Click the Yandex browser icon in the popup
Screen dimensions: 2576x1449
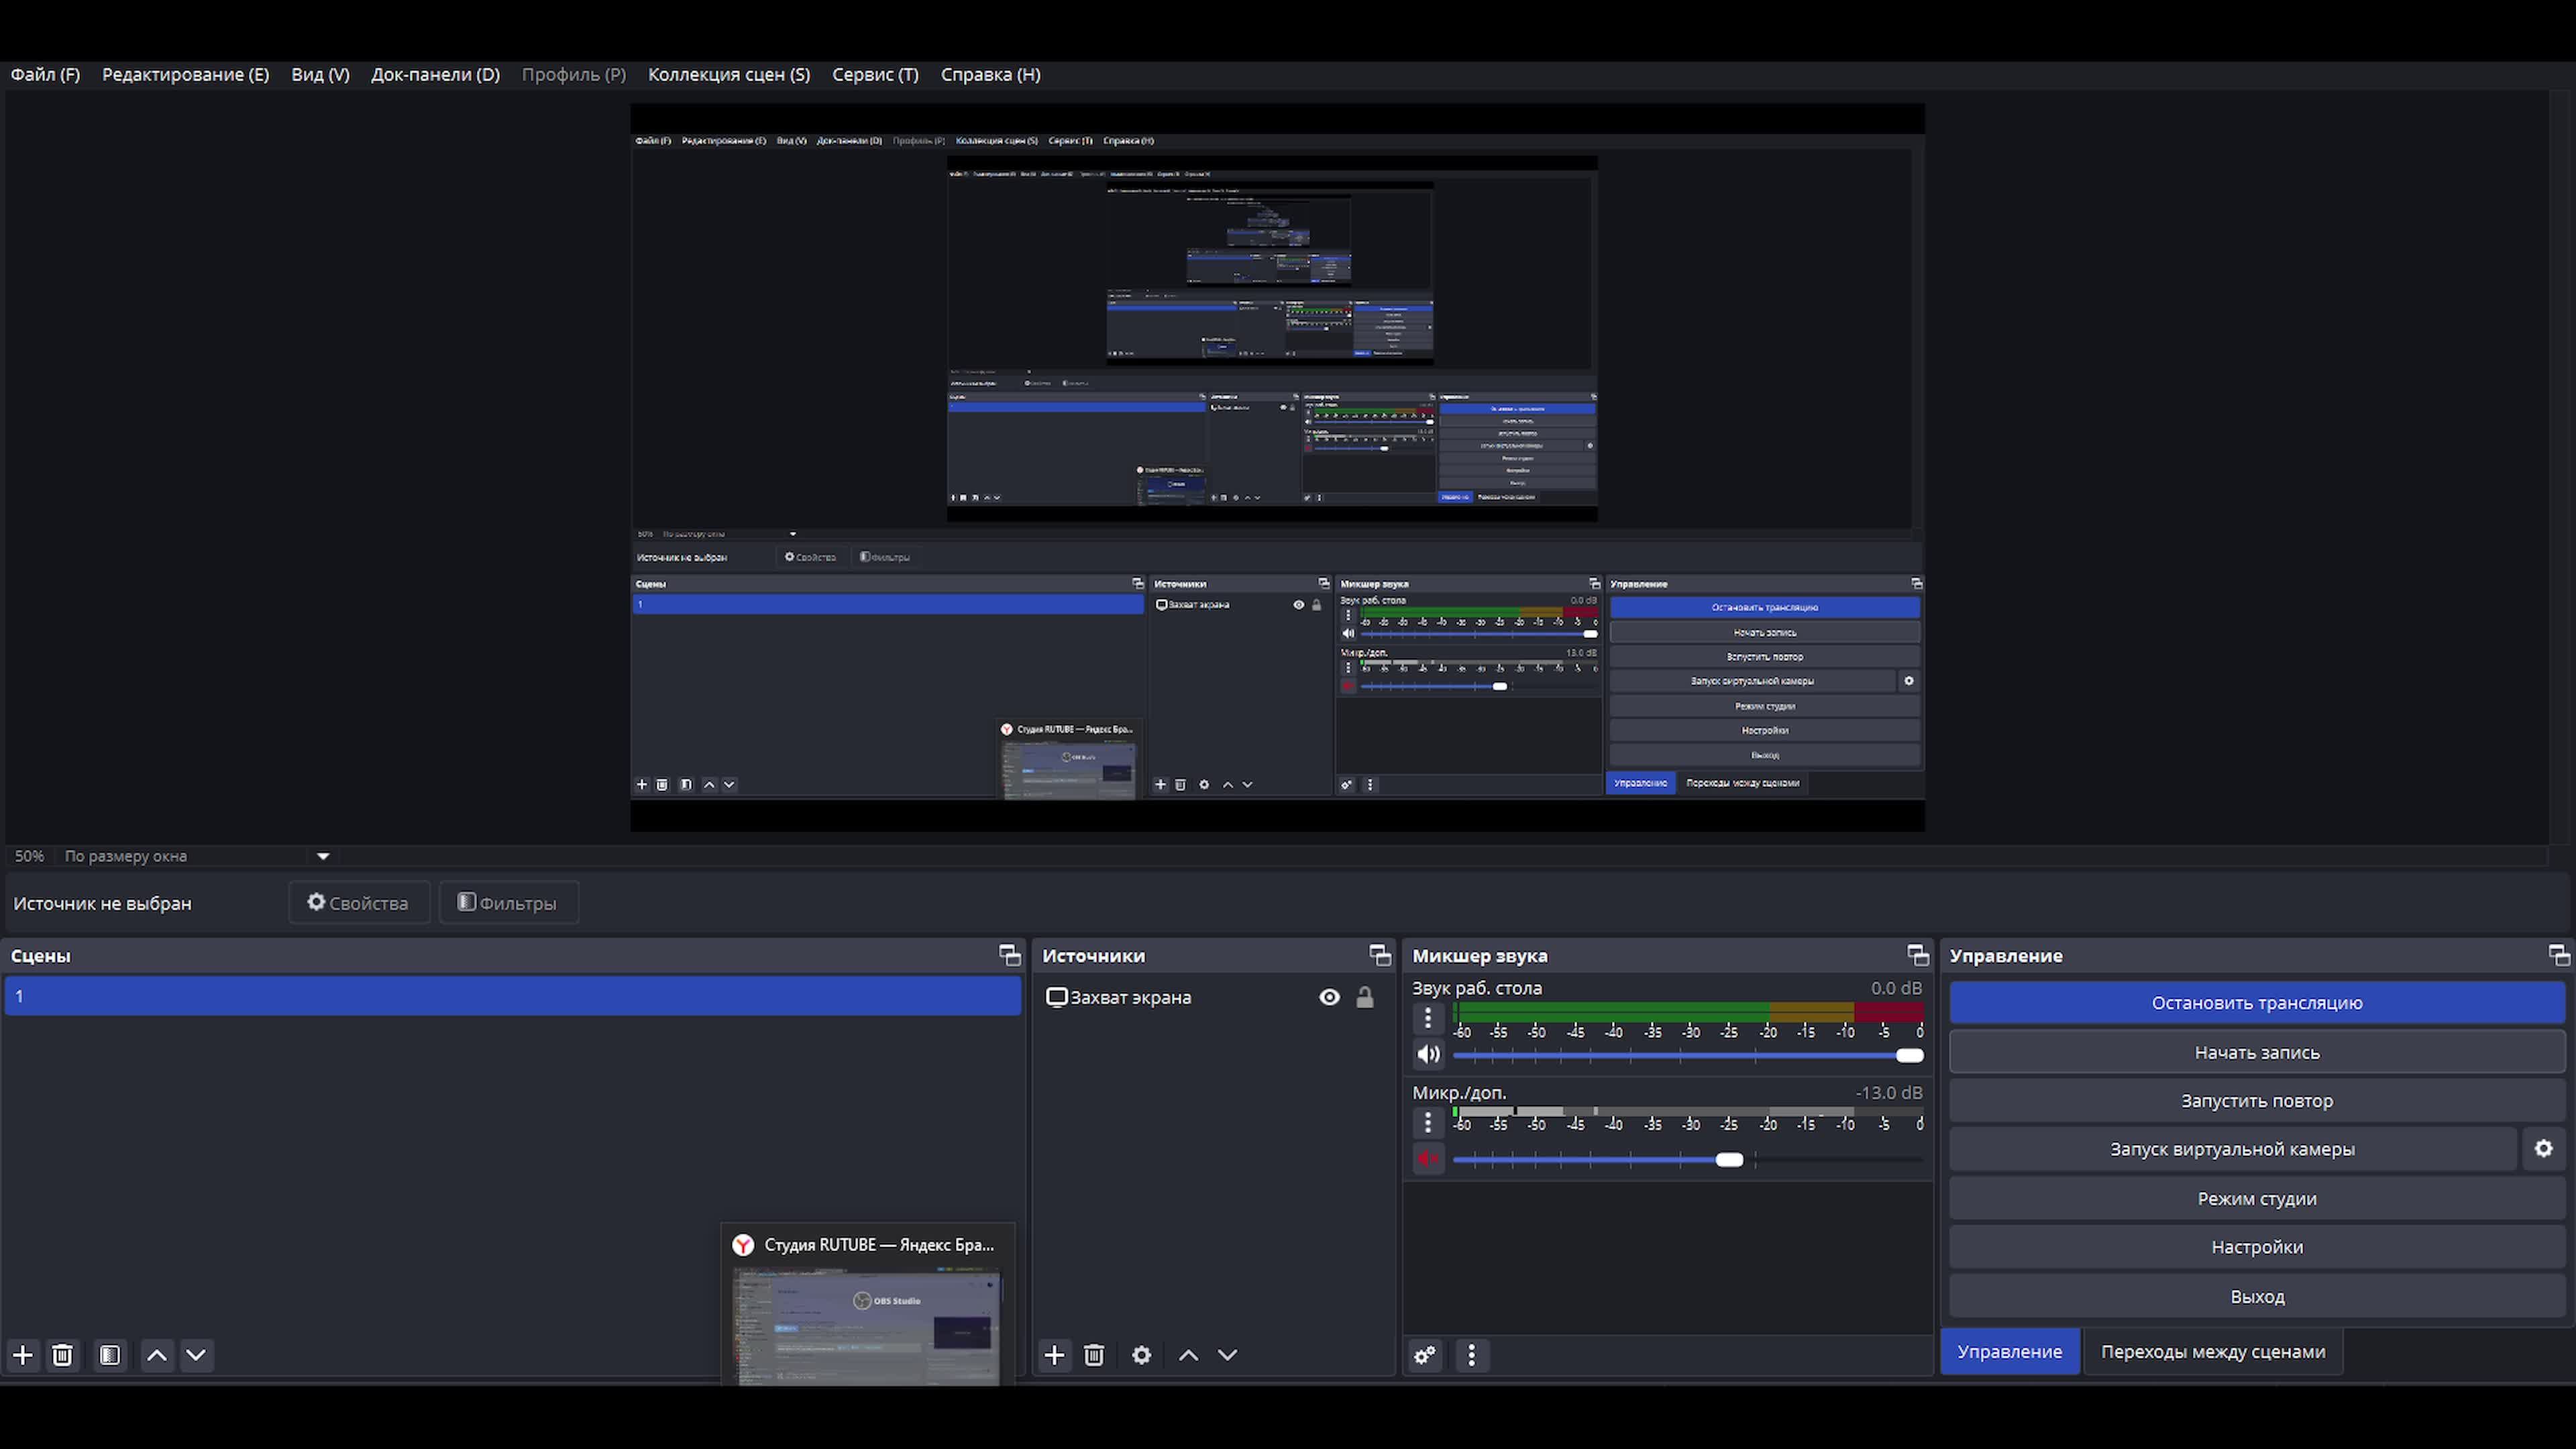tap(743, 1244)
